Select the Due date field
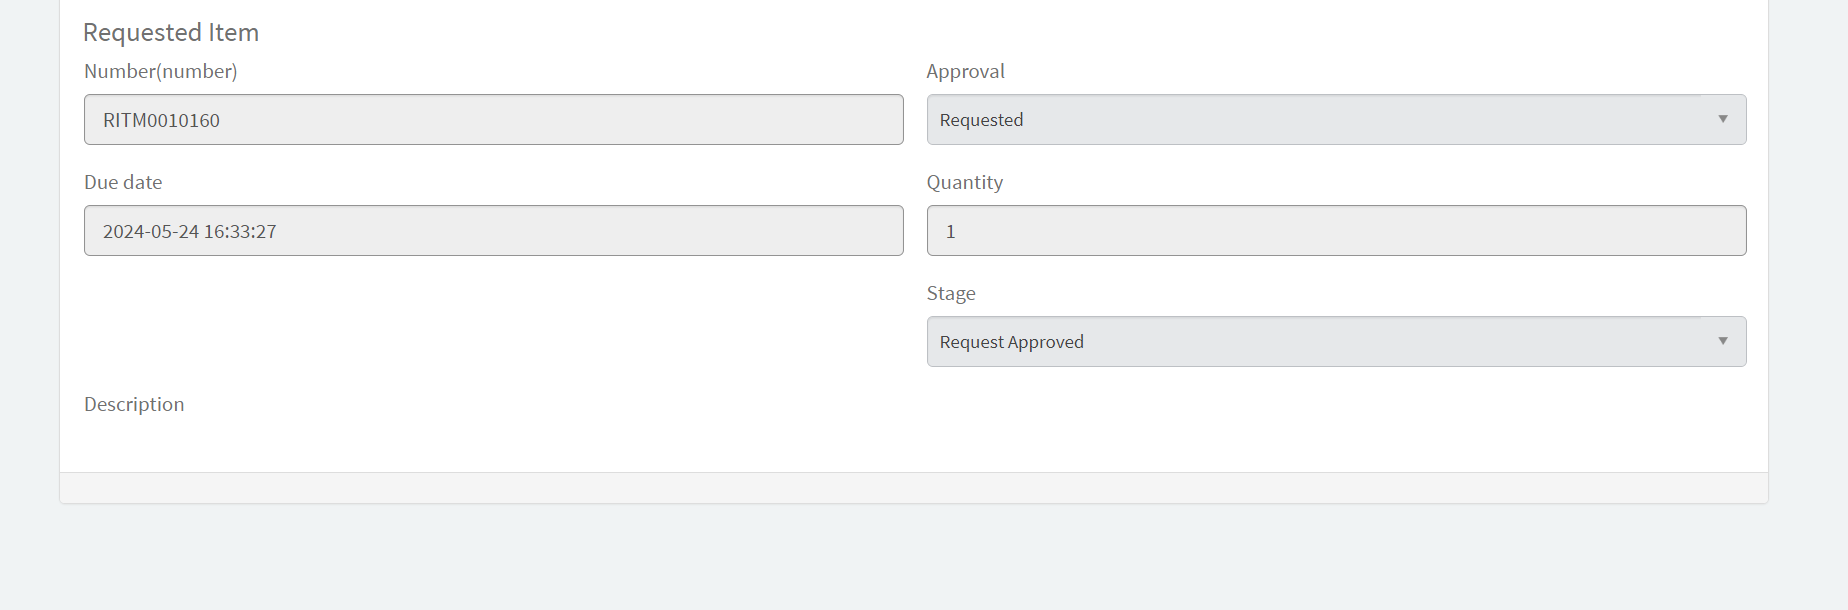 point(494,230)
